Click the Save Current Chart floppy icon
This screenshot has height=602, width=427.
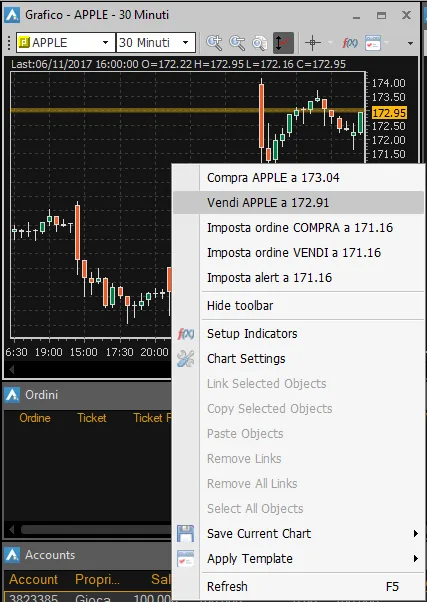tap(185, 534)
